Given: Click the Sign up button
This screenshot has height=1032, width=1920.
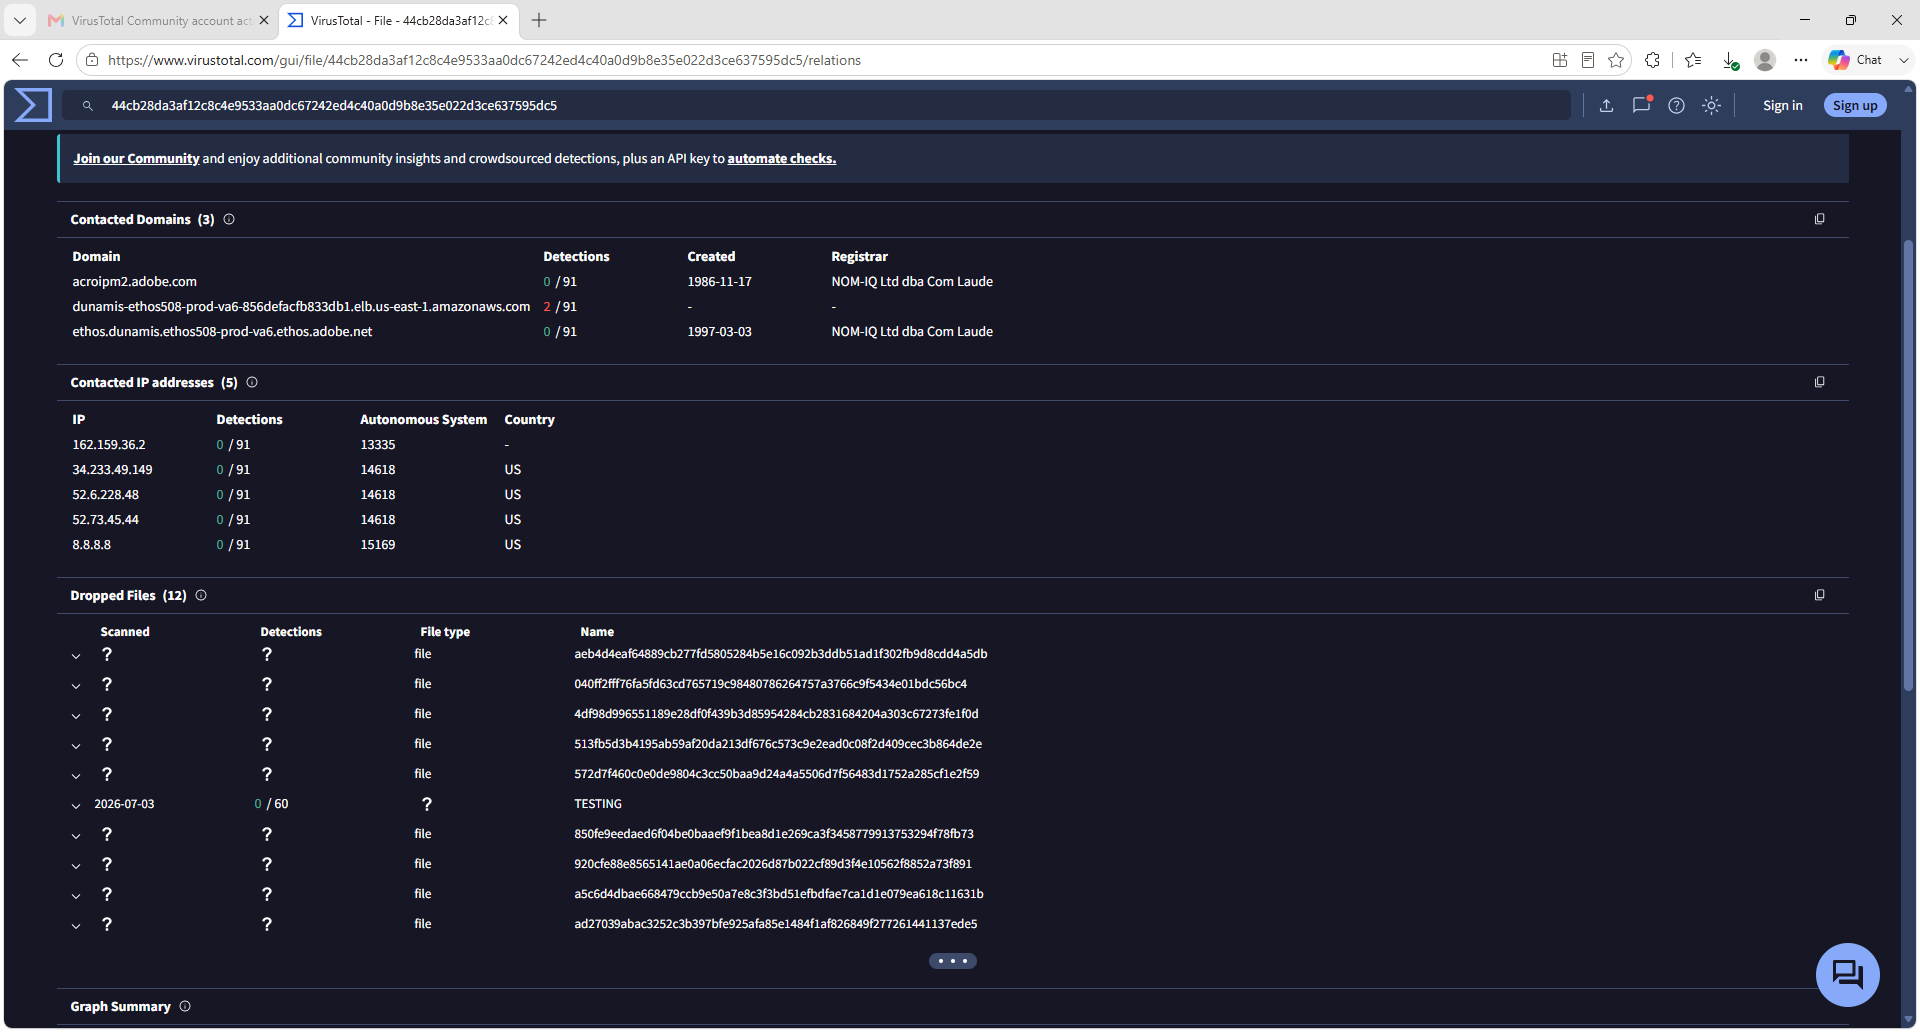Looking at the screenshot, I should [1855, 105].
